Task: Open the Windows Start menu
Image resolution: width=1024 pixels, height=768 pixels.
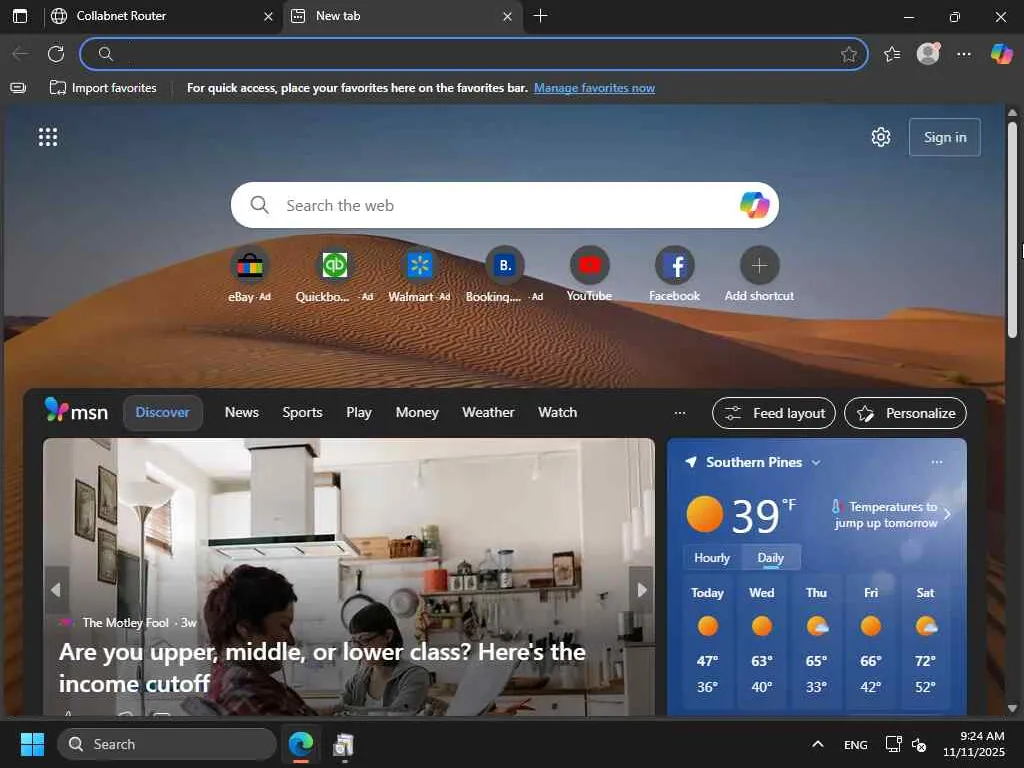Action: tap(32, 744)
